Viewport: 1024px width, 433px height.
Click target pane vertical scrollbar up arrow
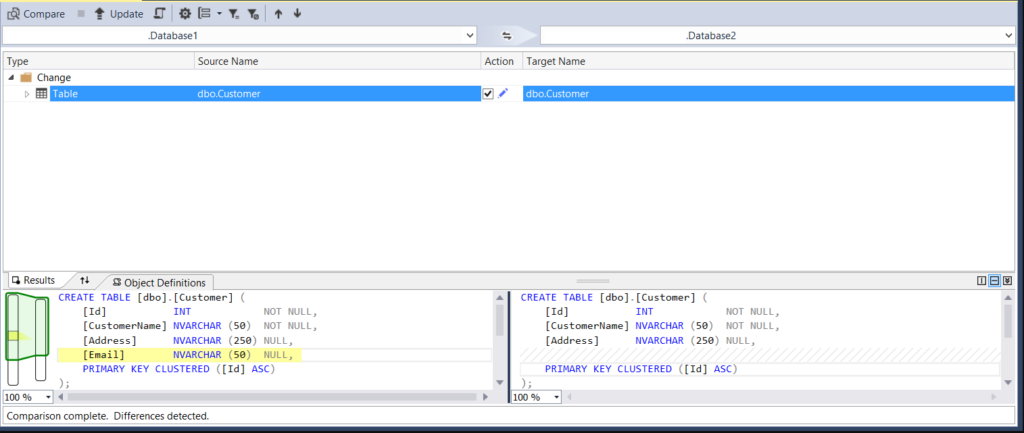pos(1008,297)
